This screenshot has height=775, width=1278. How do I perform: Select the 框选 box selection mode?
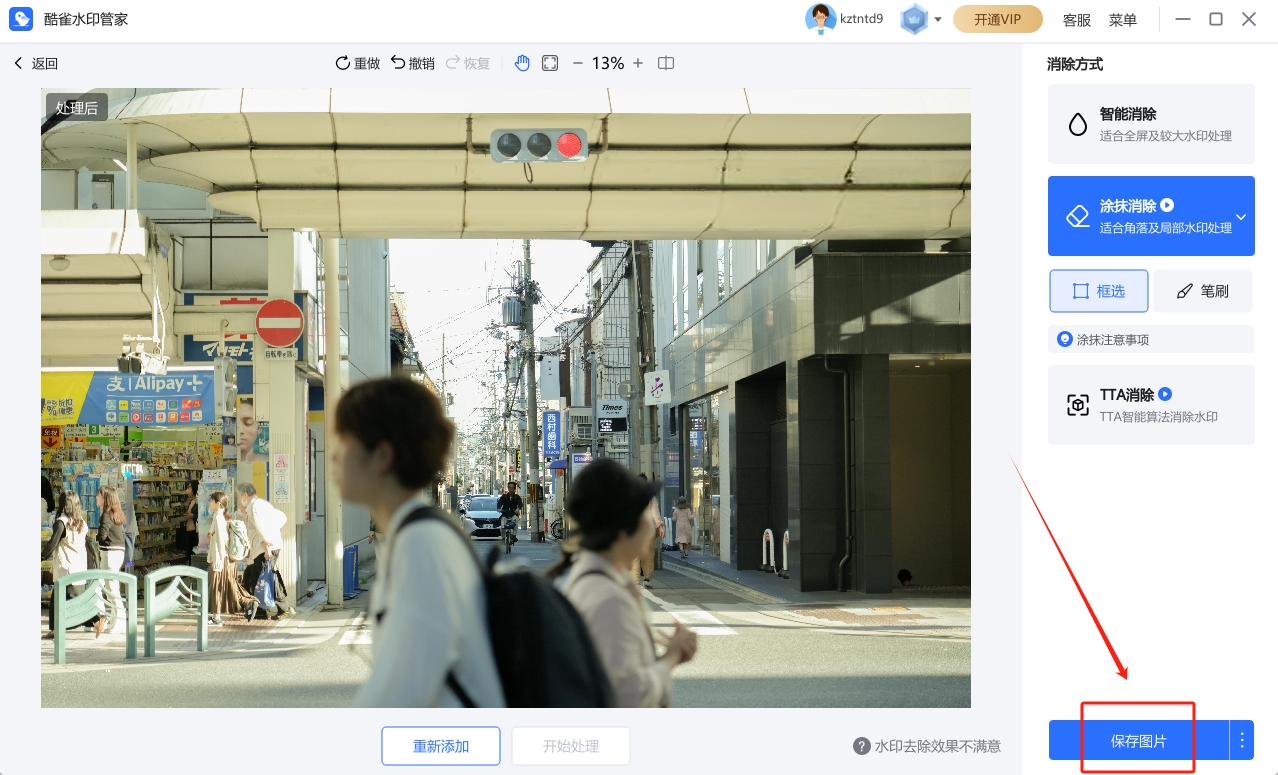(1098, 291)
